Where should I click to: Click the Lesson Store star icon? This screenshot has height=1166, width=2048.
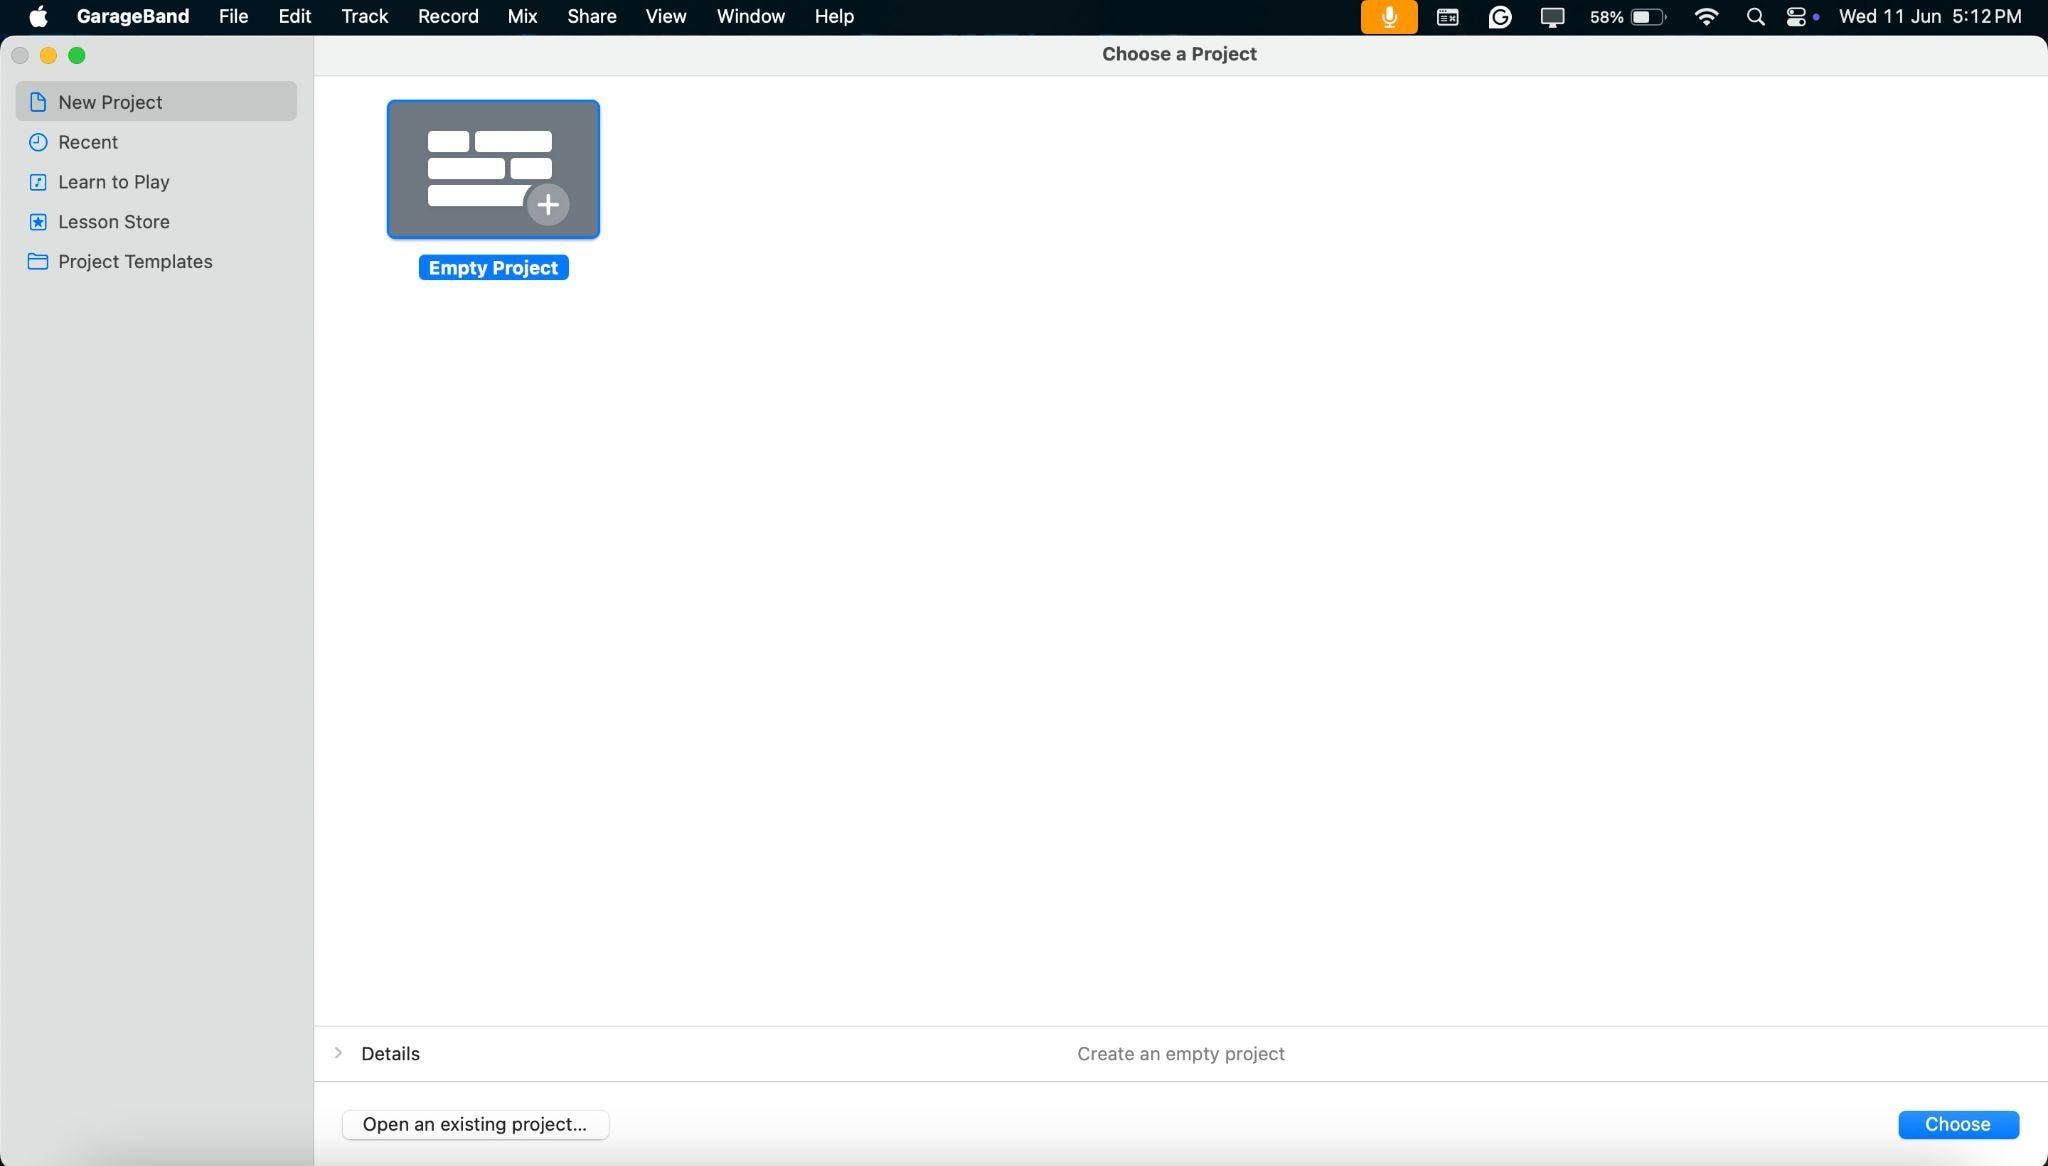[38, 222]
